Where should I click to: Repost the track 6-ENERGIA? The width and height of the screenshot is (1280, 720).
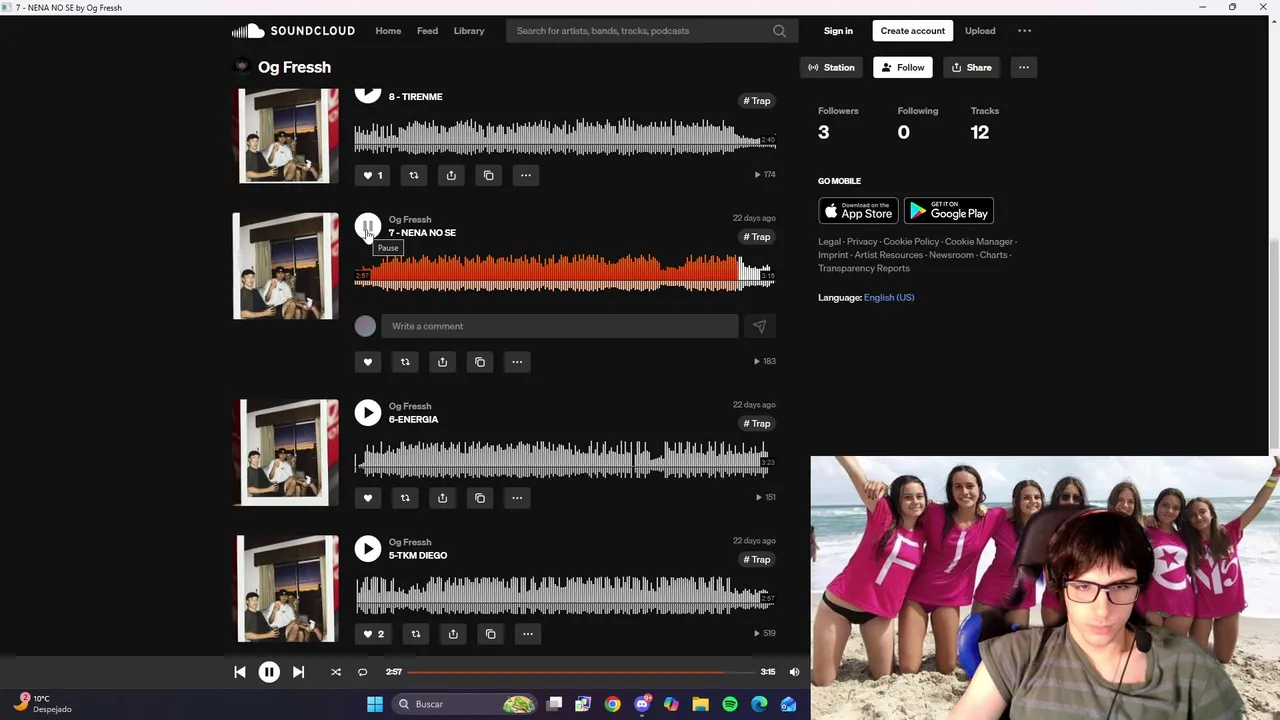pyautogui.click(x=405, y=498)
